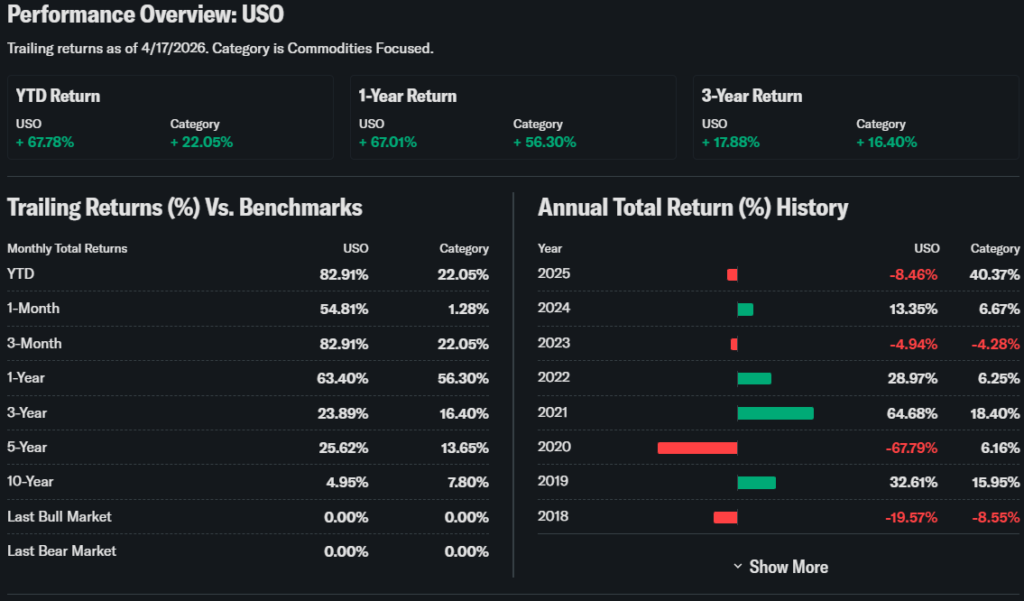Open the YTD Return card

coord(170,117)
